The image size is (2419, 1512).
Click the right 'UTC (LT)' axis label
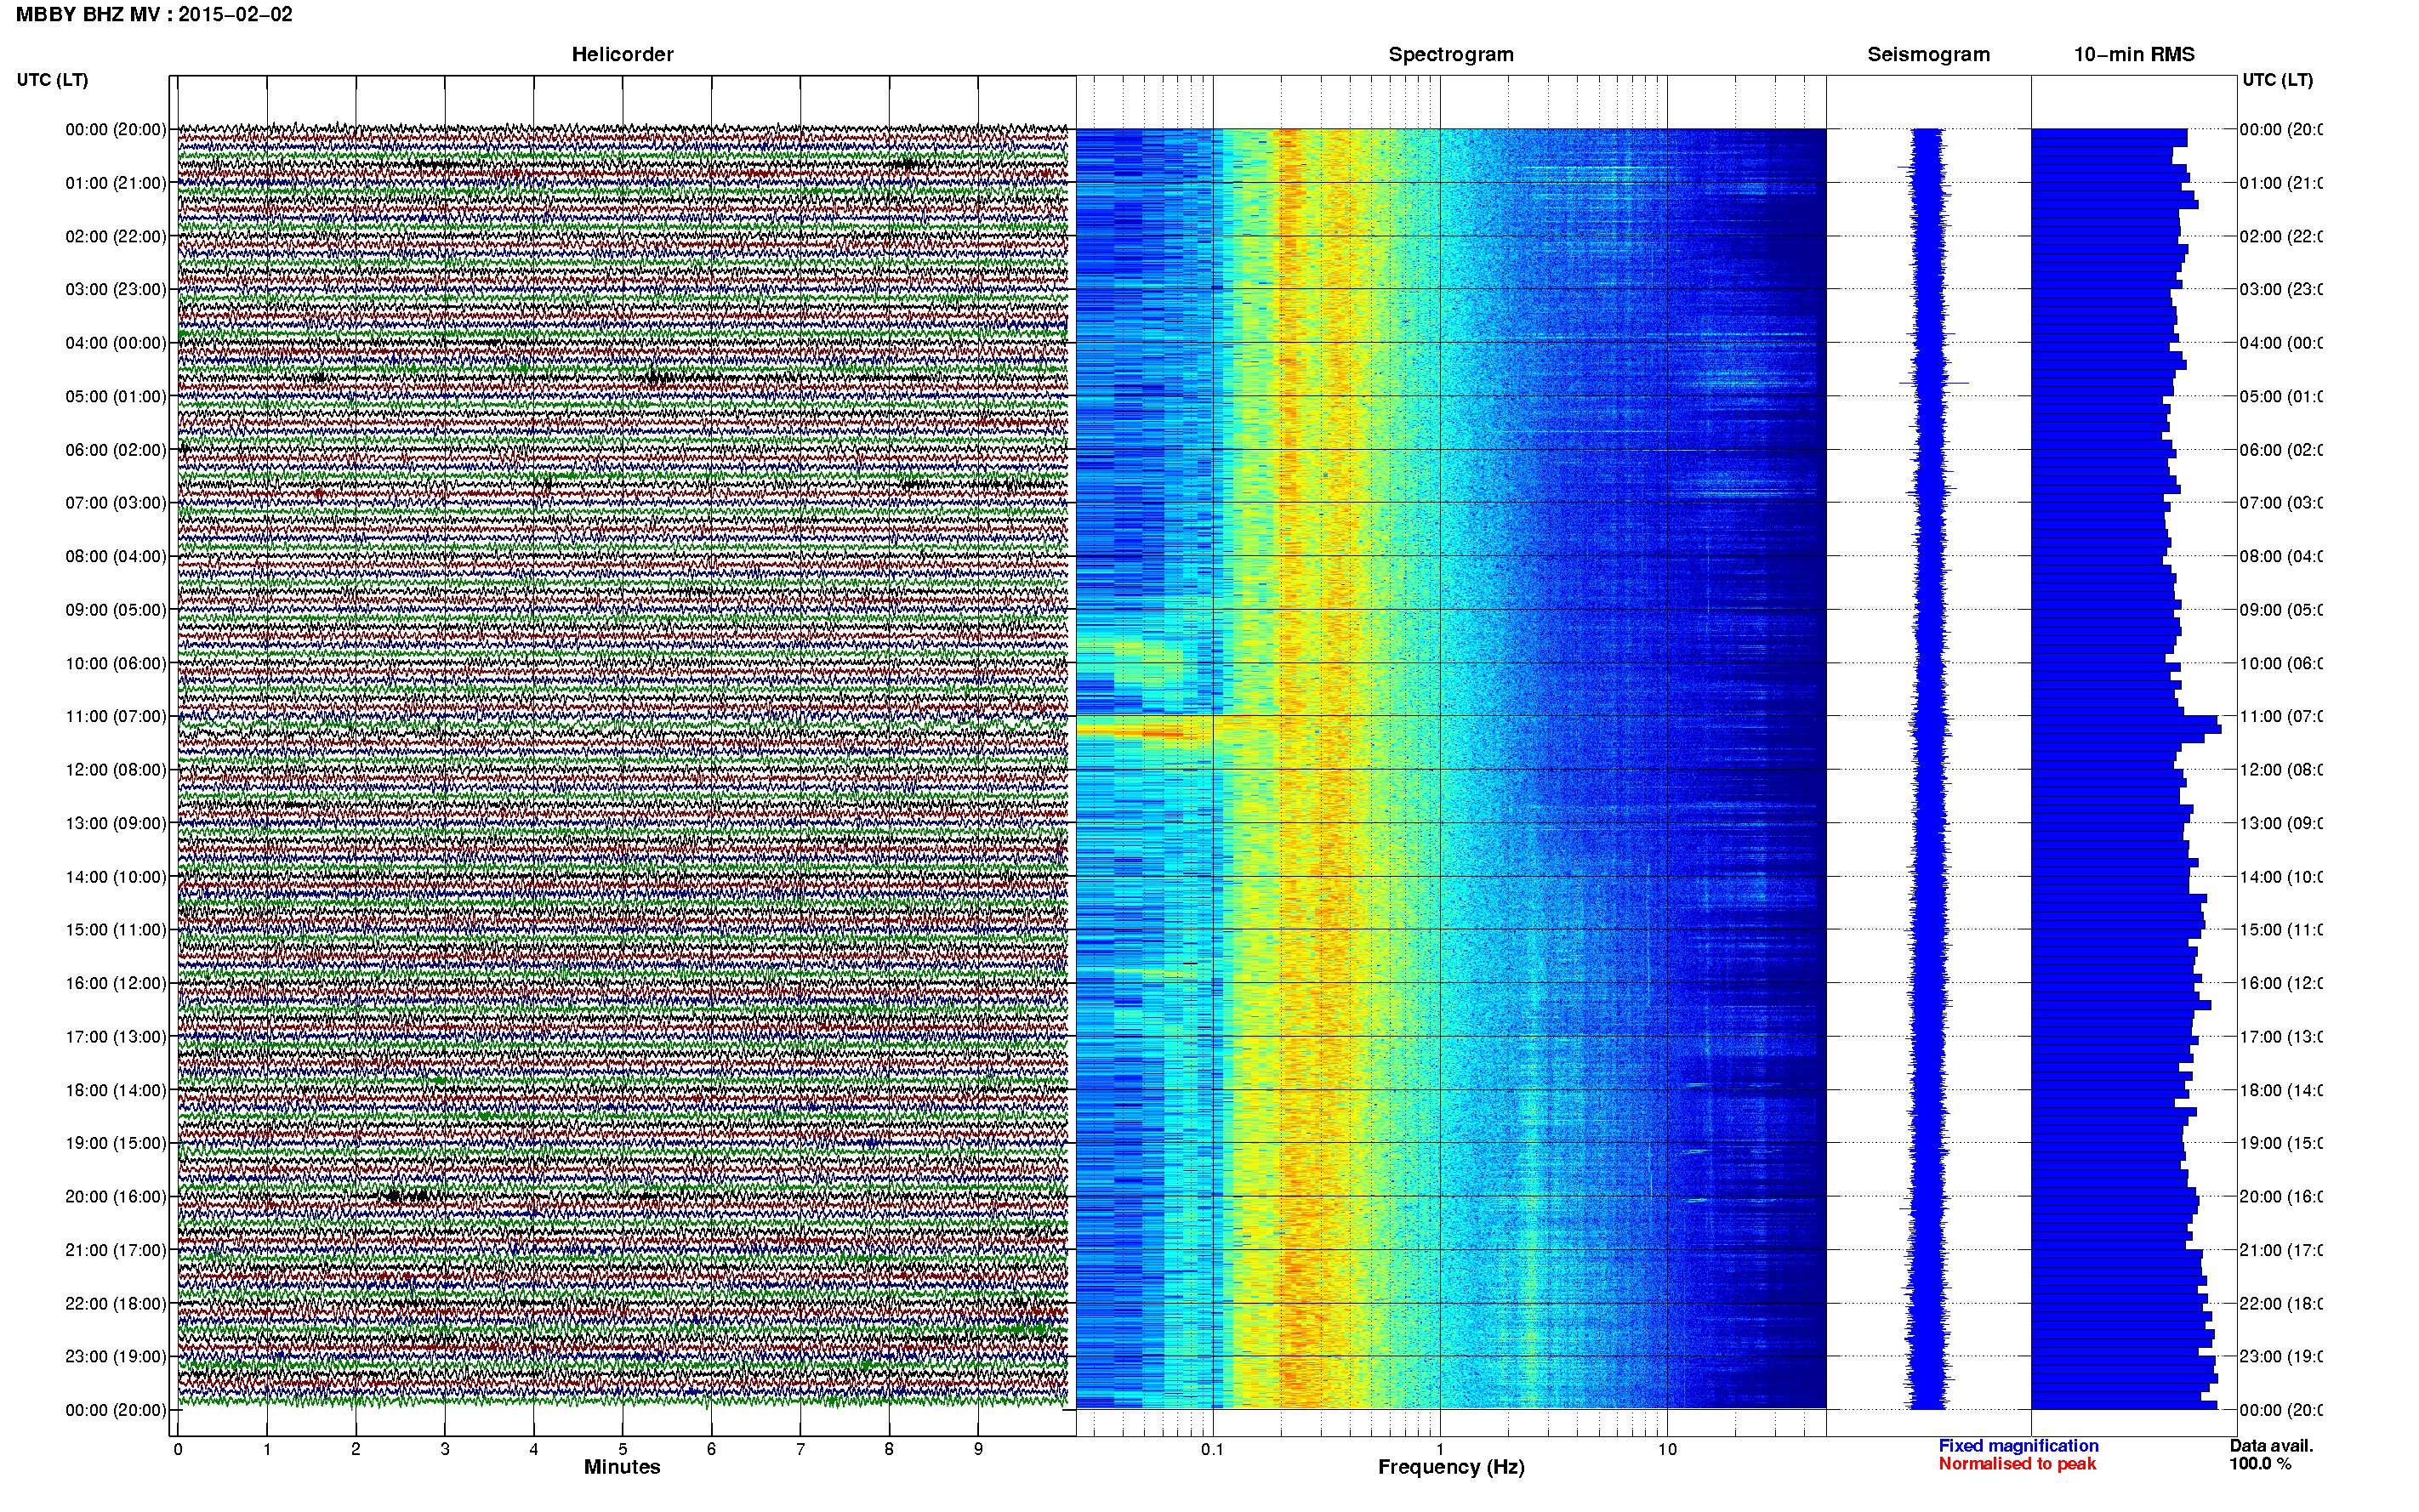2277,80
